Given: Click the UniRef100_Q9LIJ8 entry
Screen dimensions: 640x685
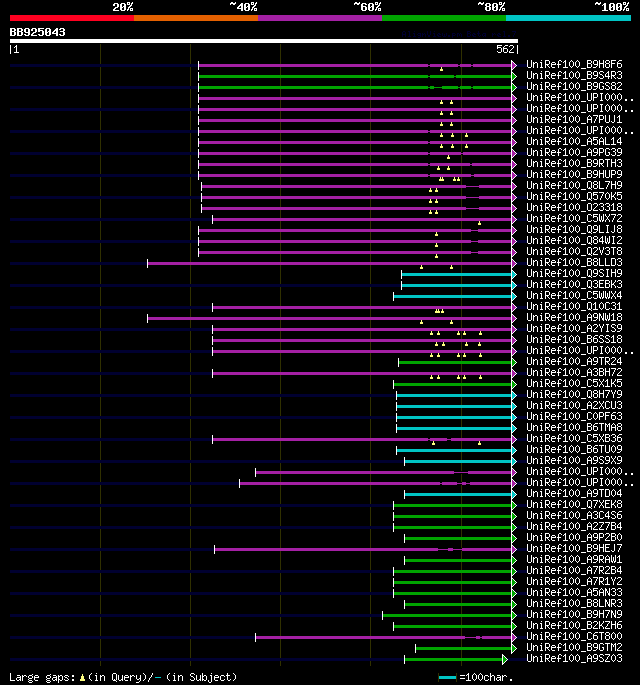Looking at the screenshot, I should 574,229.
